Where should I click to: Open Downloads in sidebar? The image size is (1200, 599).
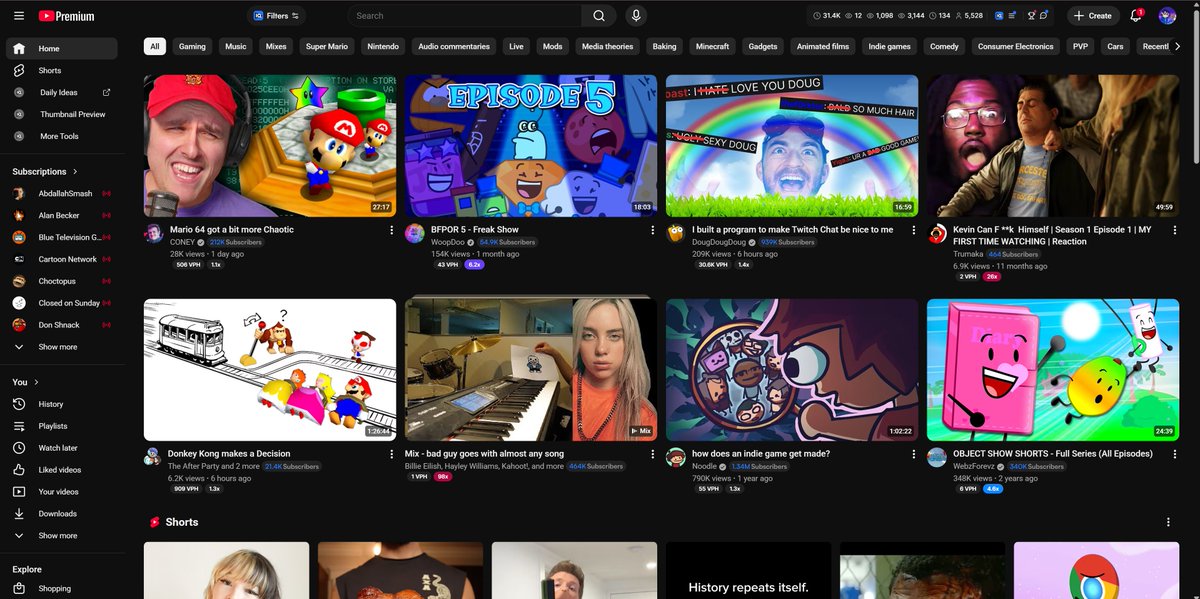(x=61, y=514)
